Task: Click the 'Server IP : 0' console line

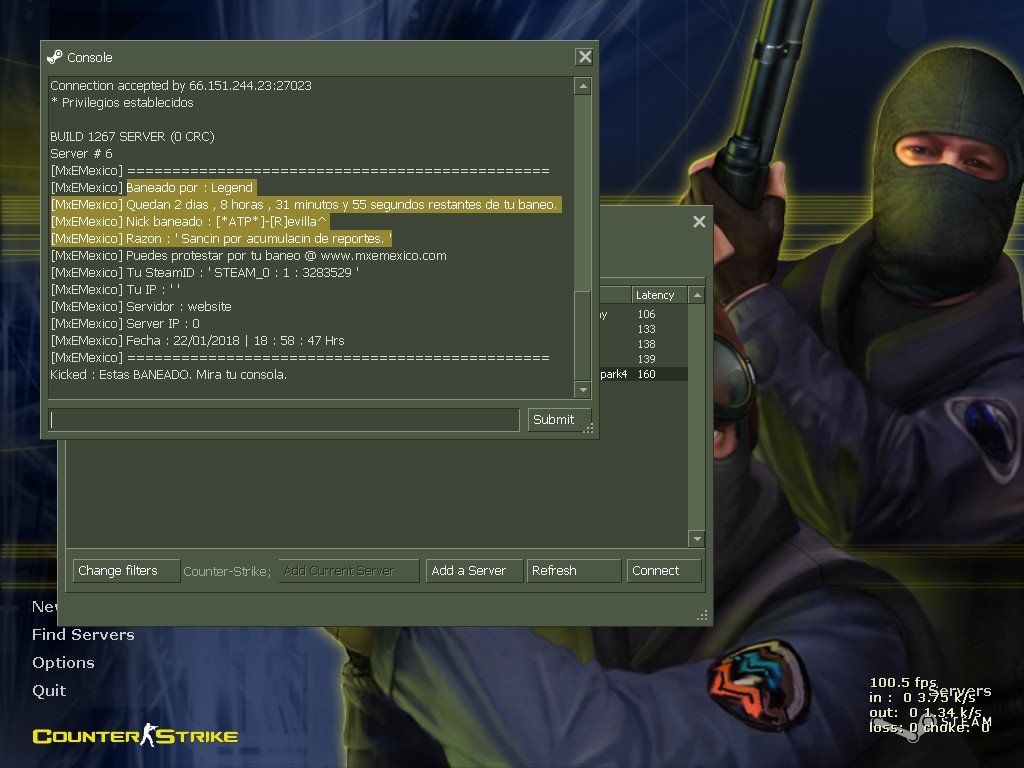Action: point(125,323)
